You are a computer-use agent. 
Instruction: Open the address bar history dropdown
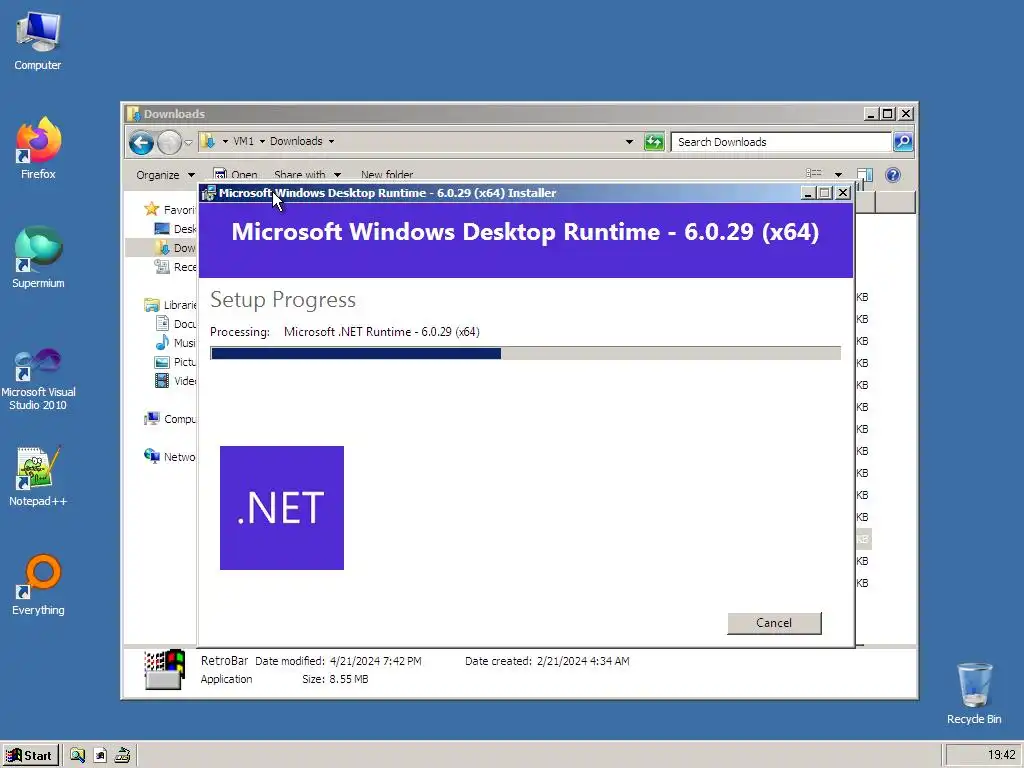629,142
